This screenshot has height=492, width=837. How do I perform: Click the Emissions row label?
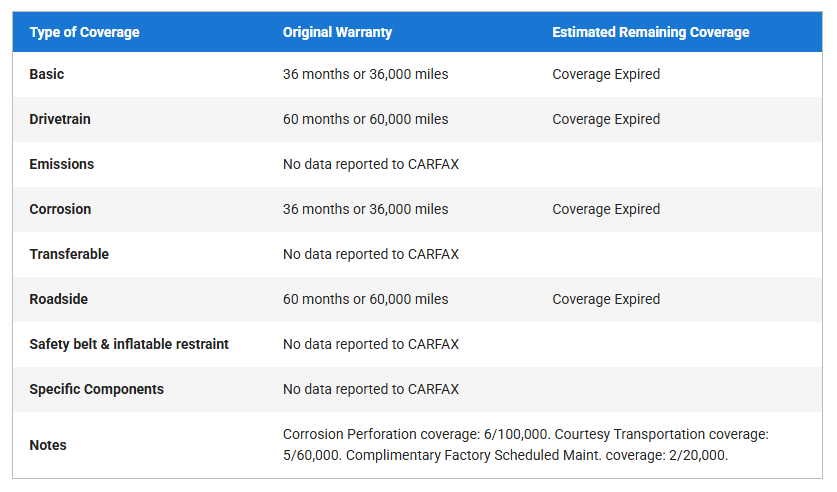[x=62, y=164]
